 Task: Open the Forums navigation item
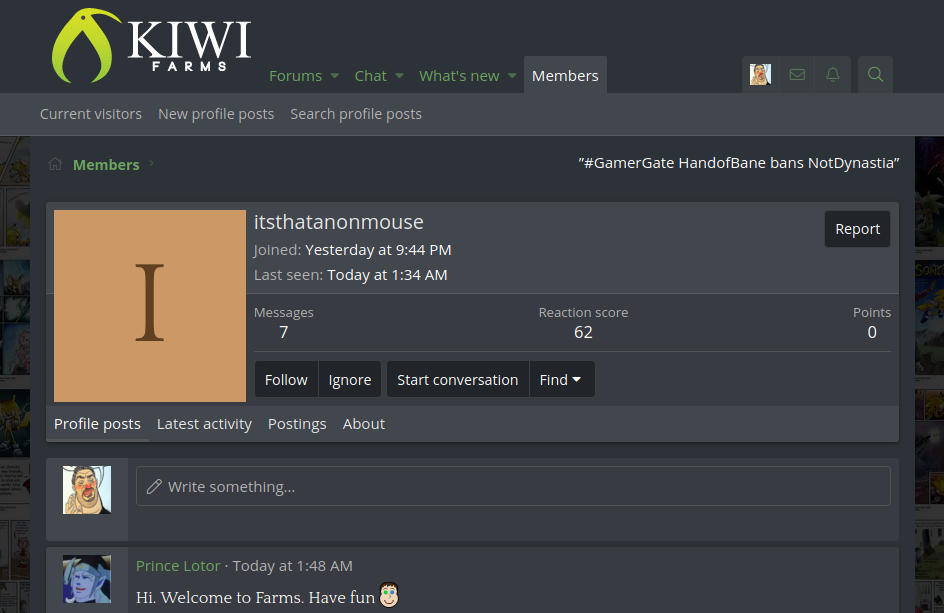pyautogui.click(x=296, y=76)
